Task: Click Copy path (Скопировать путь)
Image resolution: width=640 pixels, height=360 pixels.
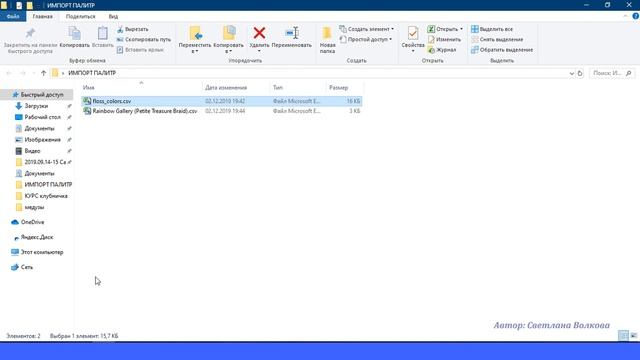Action: [143, 40]
